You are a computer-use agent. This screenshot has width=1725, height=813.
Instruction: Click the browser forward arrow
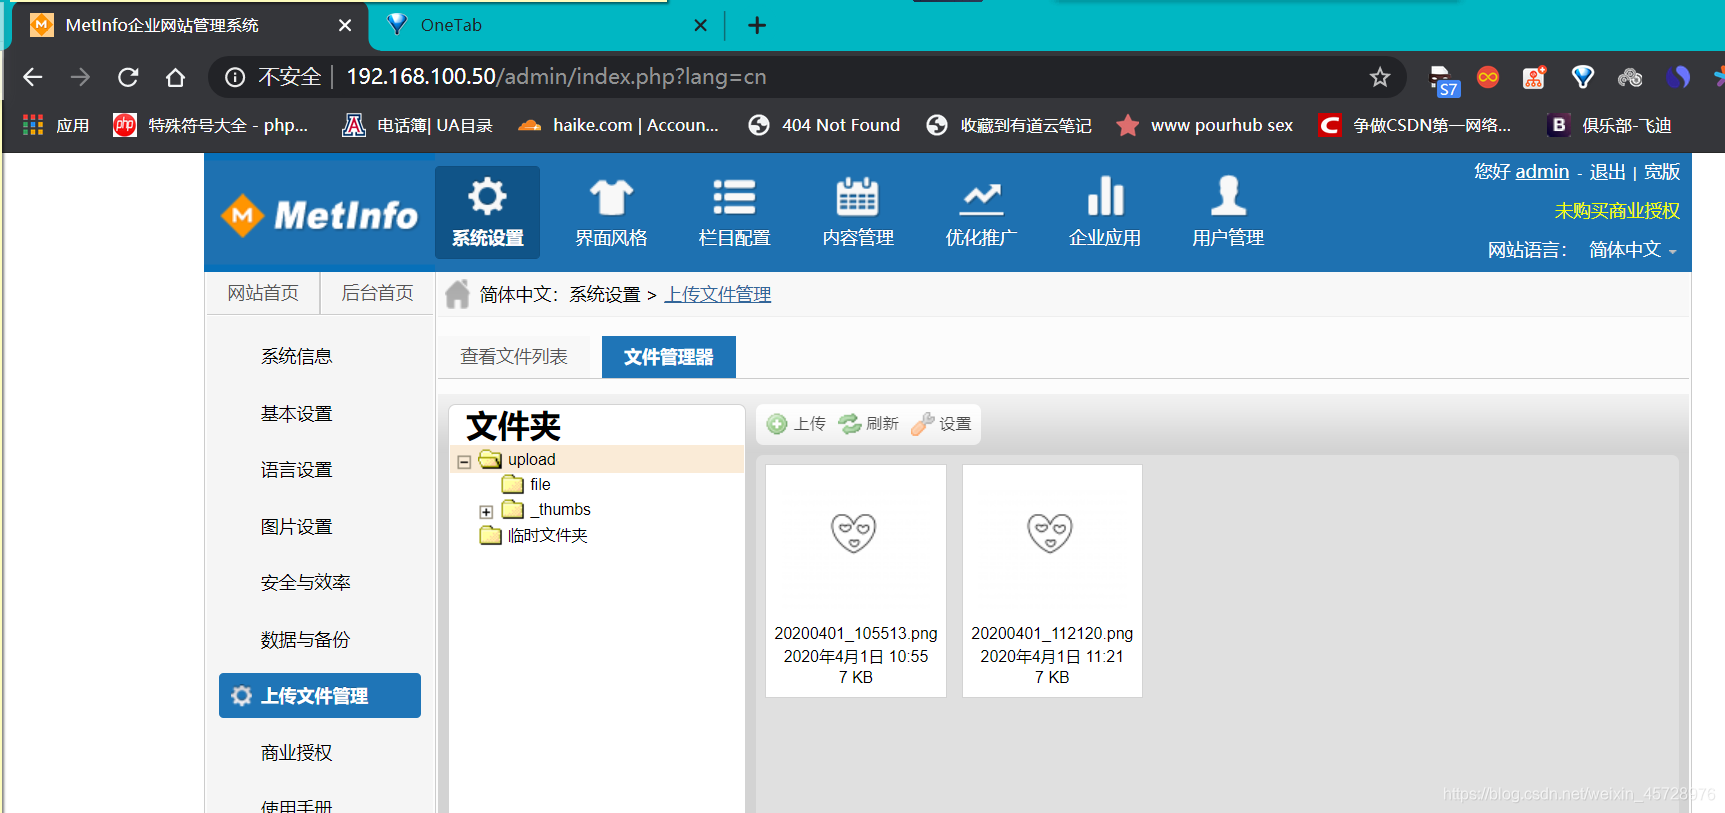click(x=80, y=77)
